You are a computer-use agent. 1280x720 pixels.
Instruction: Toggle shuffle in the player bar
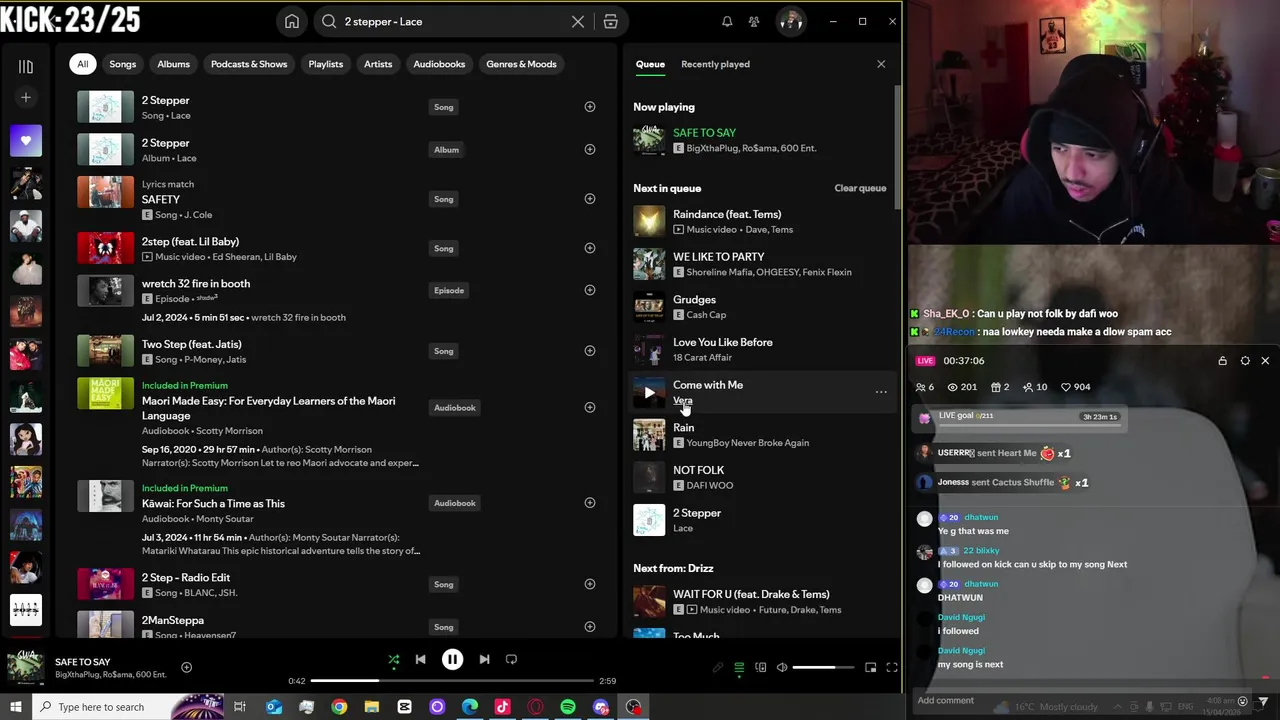[x=394, y=660]
